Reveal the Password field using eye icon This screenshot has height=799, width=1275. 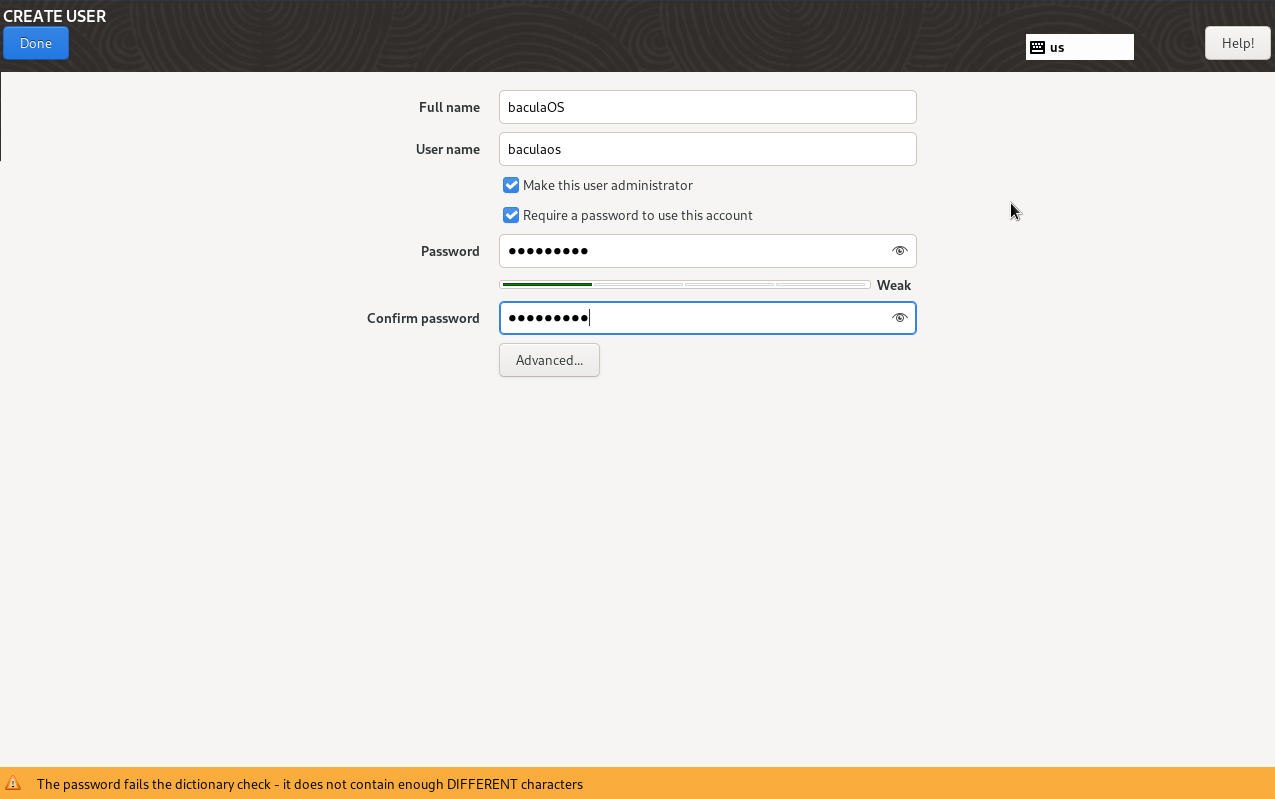coord(899,251)
